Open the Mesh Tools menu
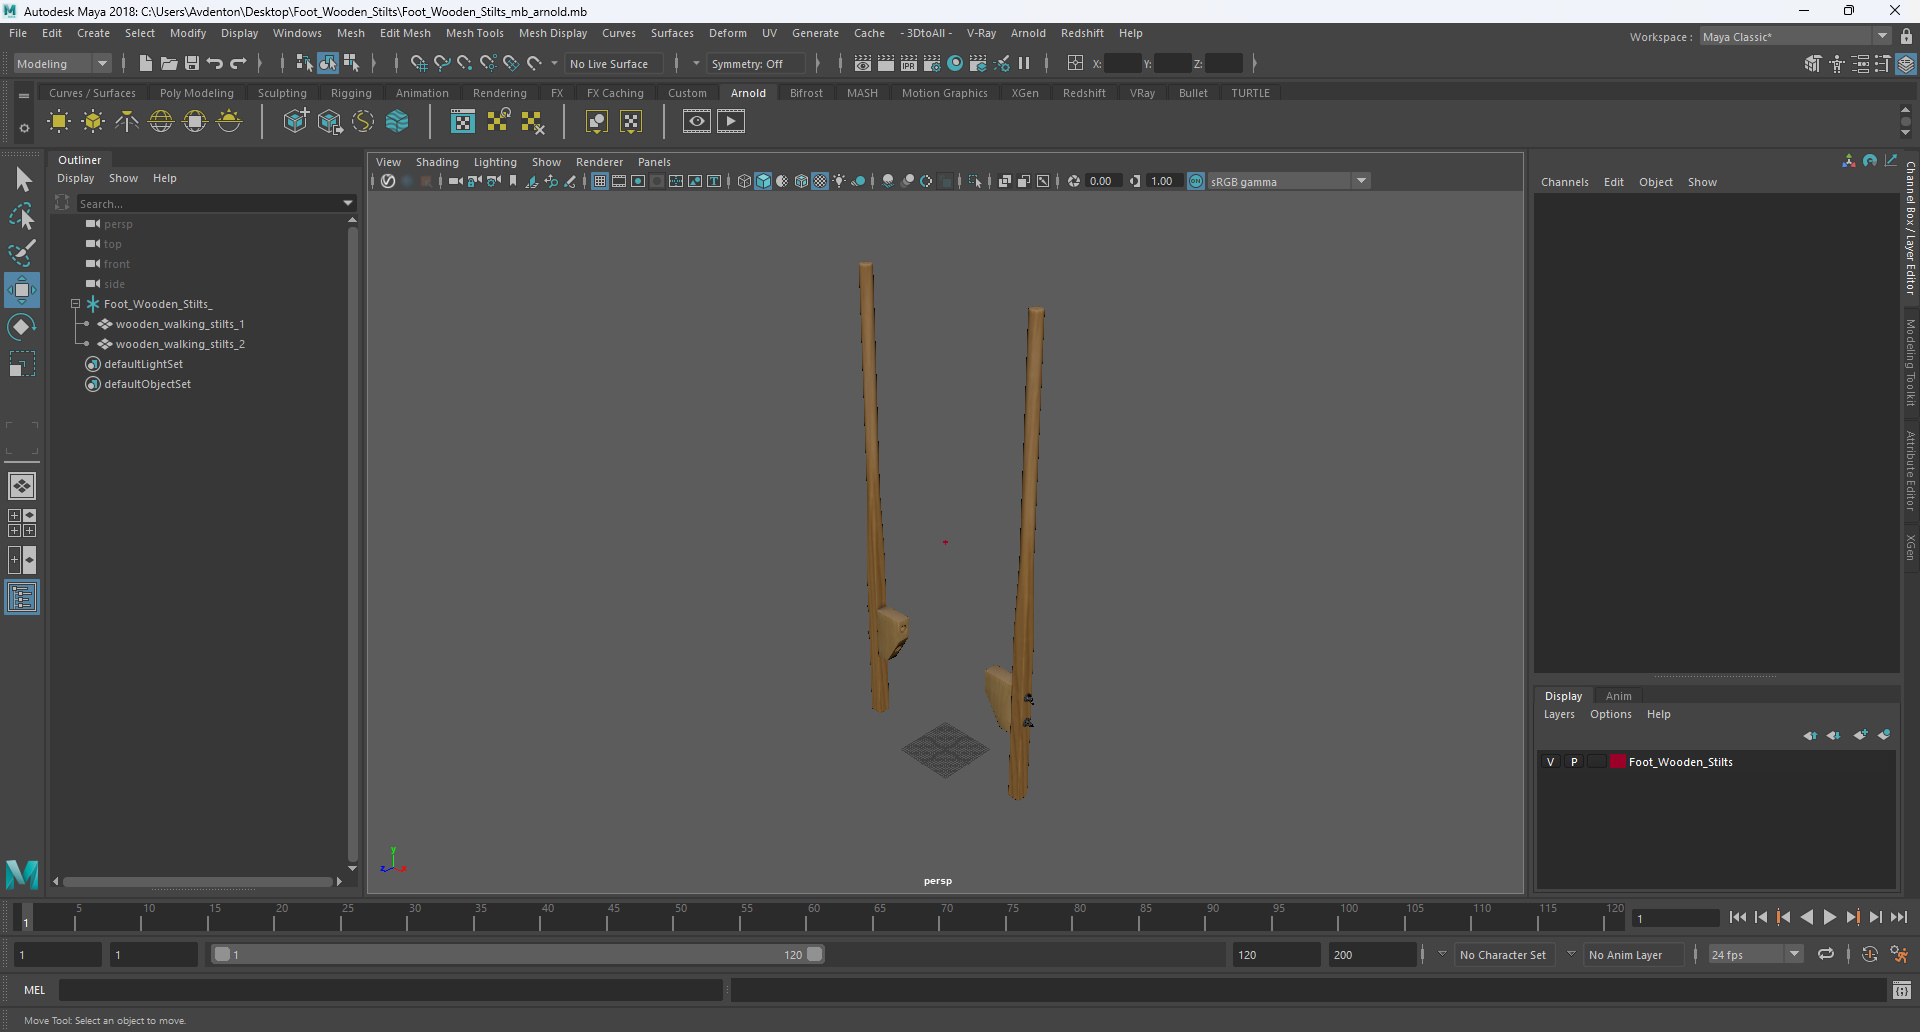 tap(474, 33)
